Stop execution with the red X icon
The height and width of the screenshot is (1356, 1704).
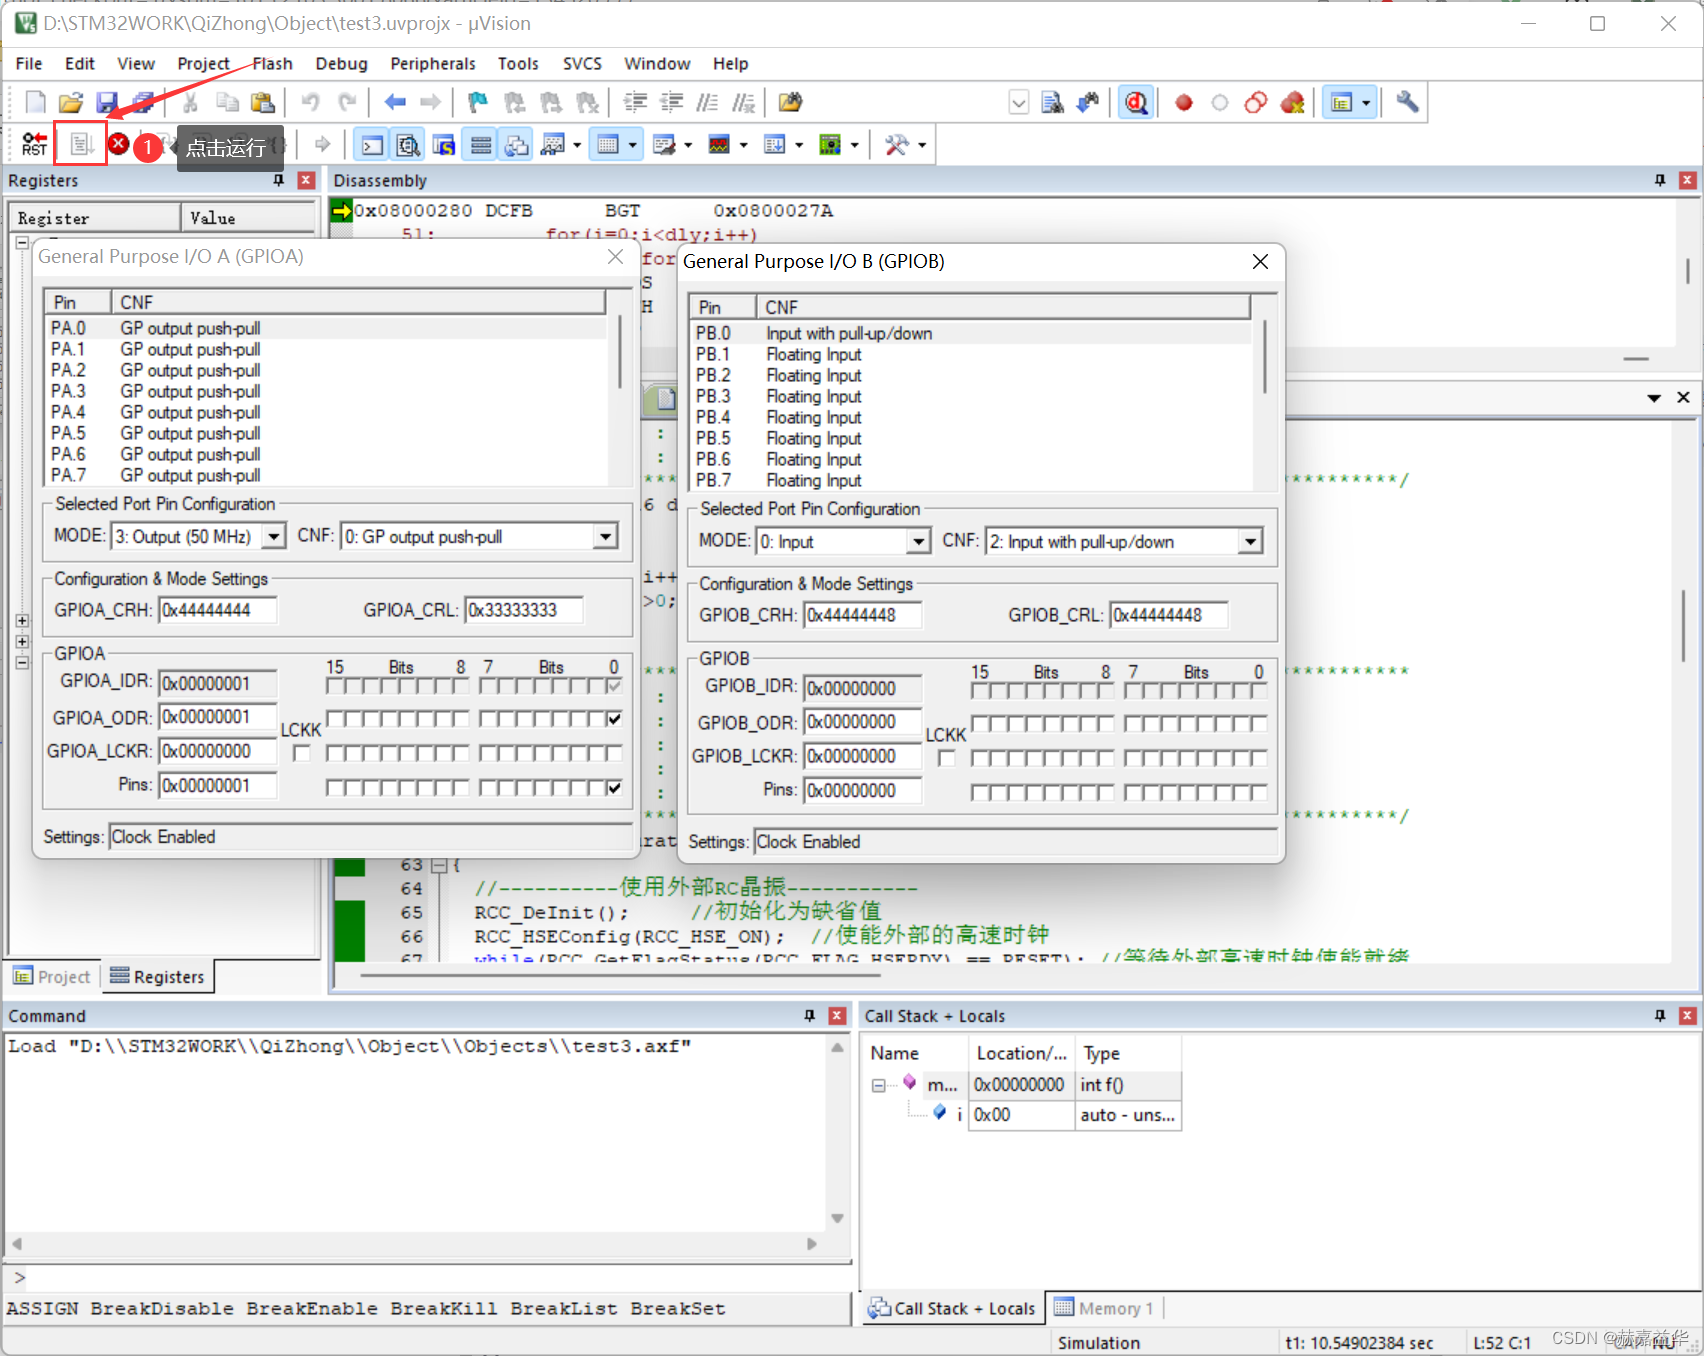[118, 144]
